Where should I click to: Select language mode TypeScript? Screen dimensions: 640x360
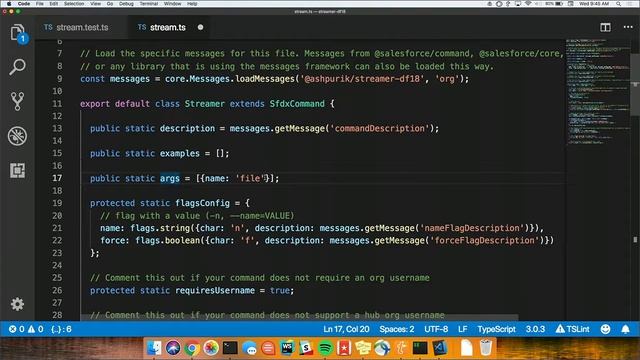496,329
